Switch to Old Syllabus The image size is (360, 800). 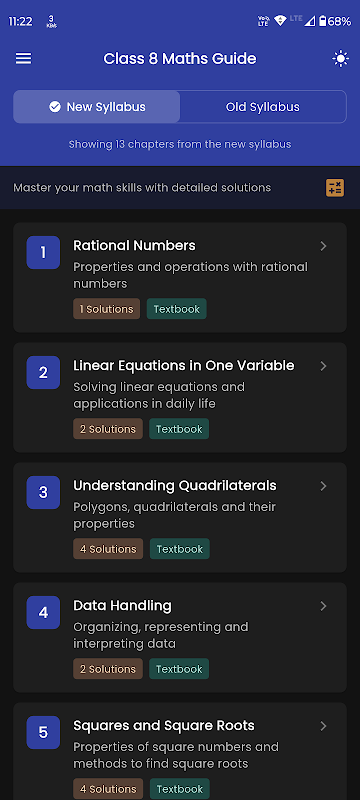pyautogui.click(x=263, y=107)
